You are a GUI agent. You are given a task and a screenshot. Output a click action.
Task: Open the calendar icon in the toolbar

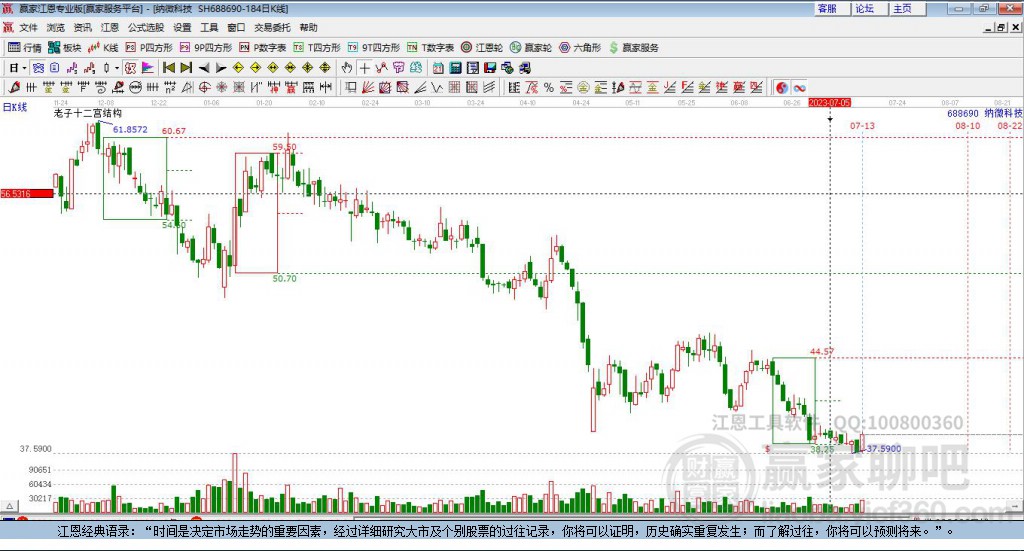click(x=438, y=68)
